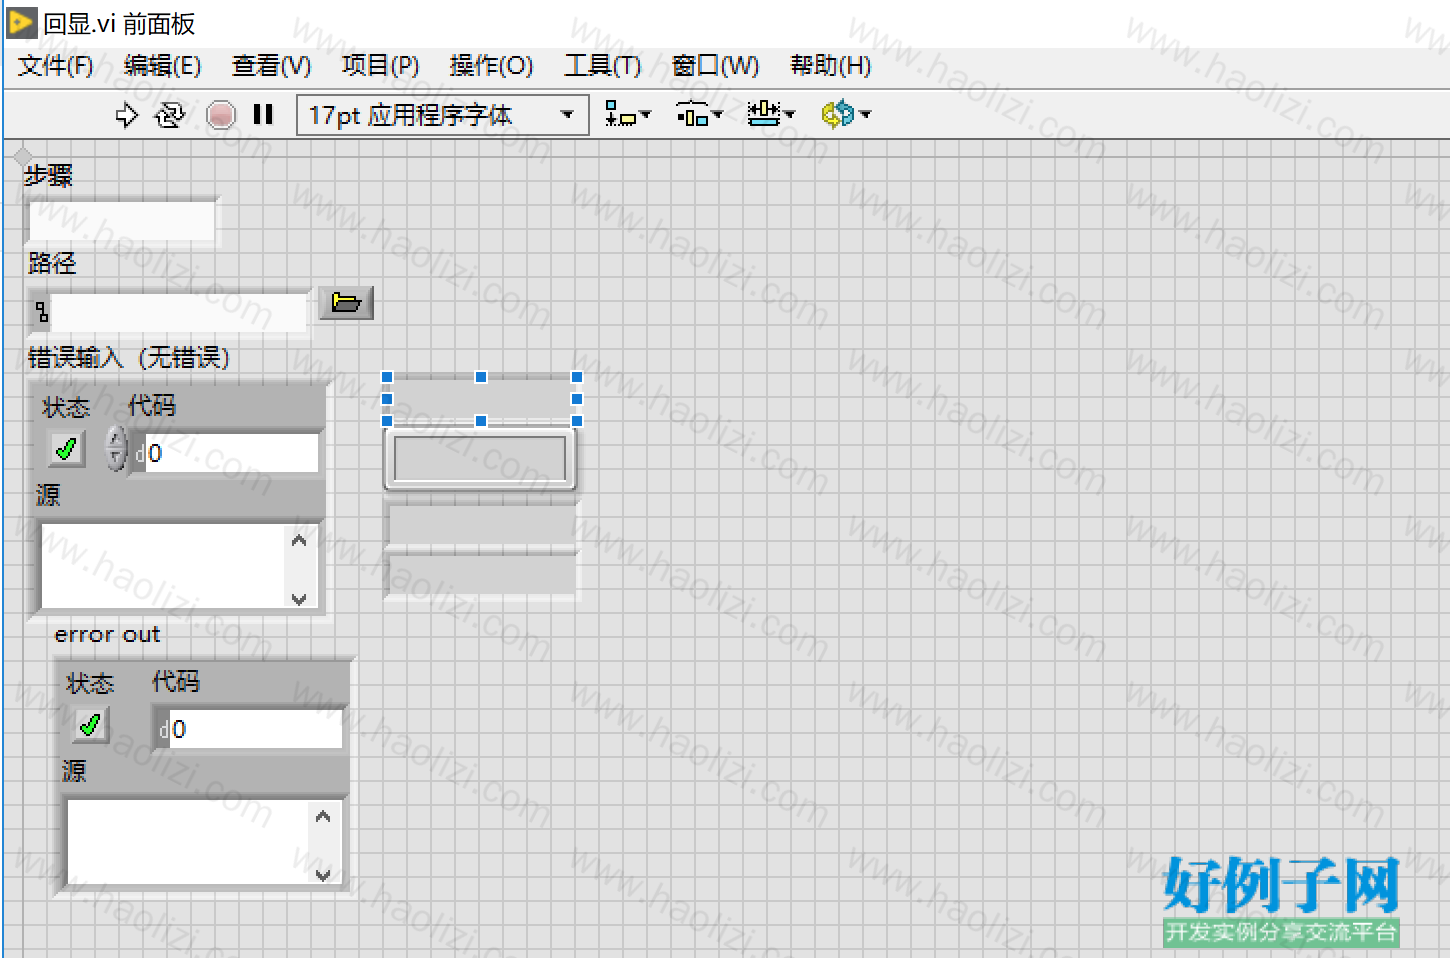Click scroll up arrow in 错误输入 源 box

299,541
